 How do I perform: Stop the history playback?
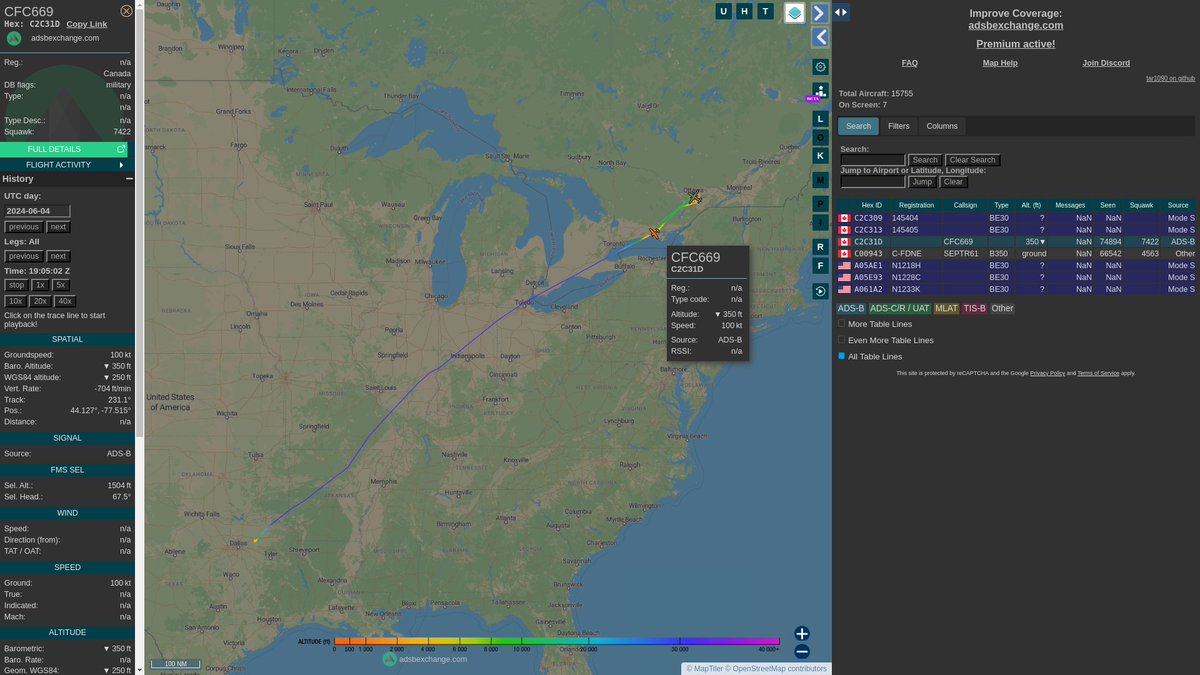(16, 285)
